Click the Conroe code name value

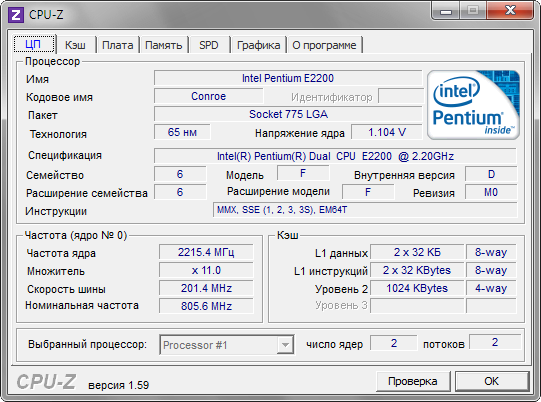click(x=208, y=96)
